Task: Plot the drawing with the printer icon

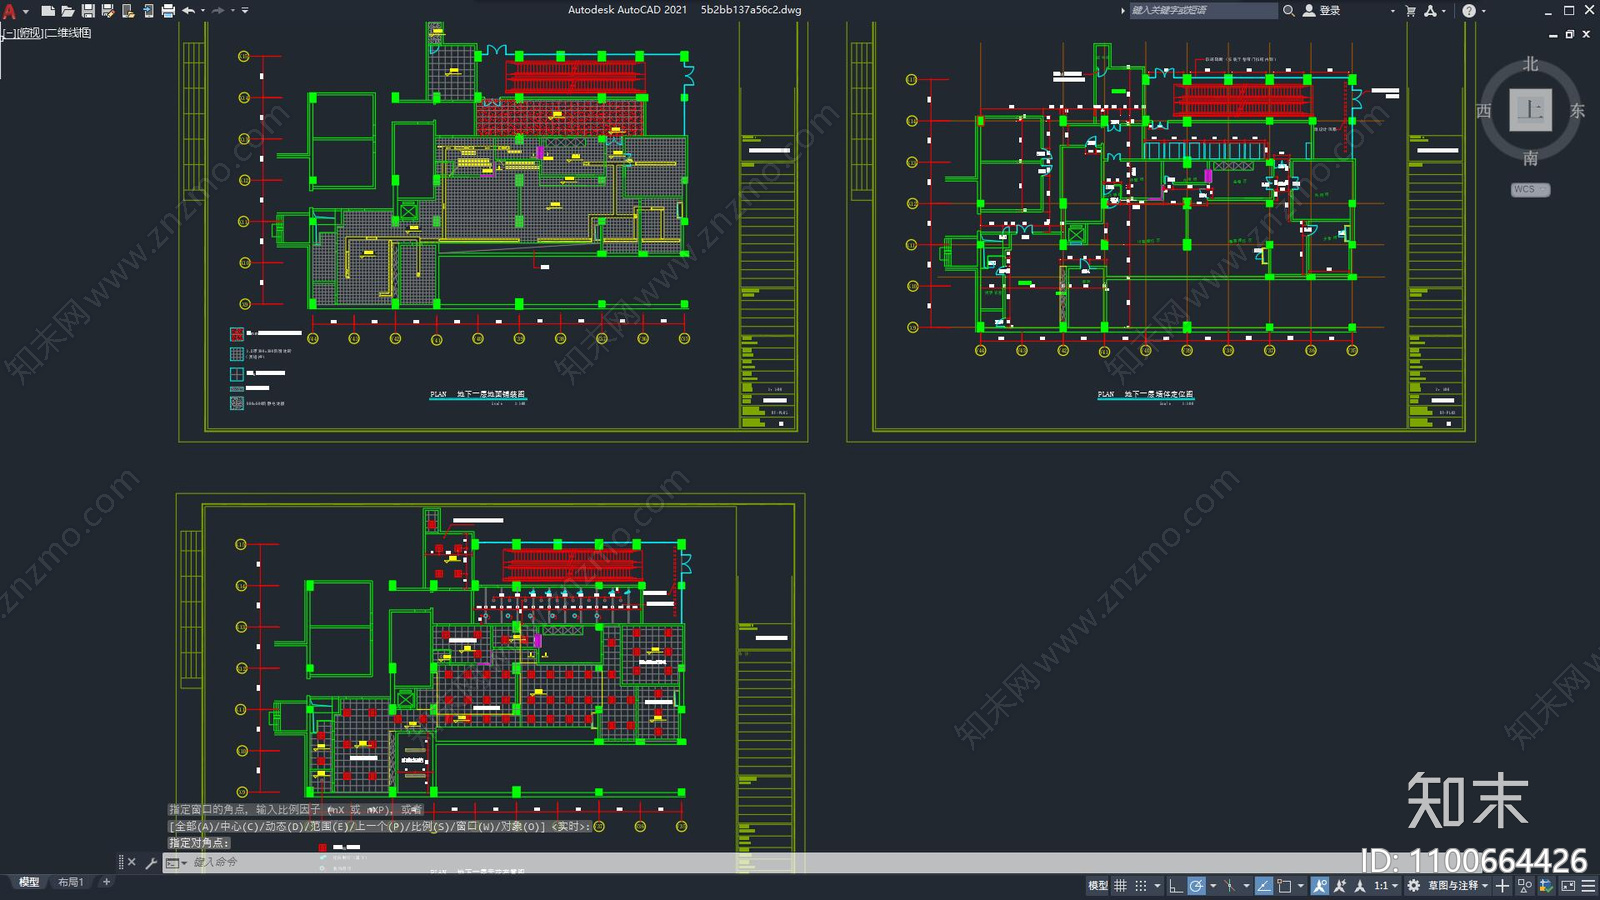Action: [x=168, y=11]
